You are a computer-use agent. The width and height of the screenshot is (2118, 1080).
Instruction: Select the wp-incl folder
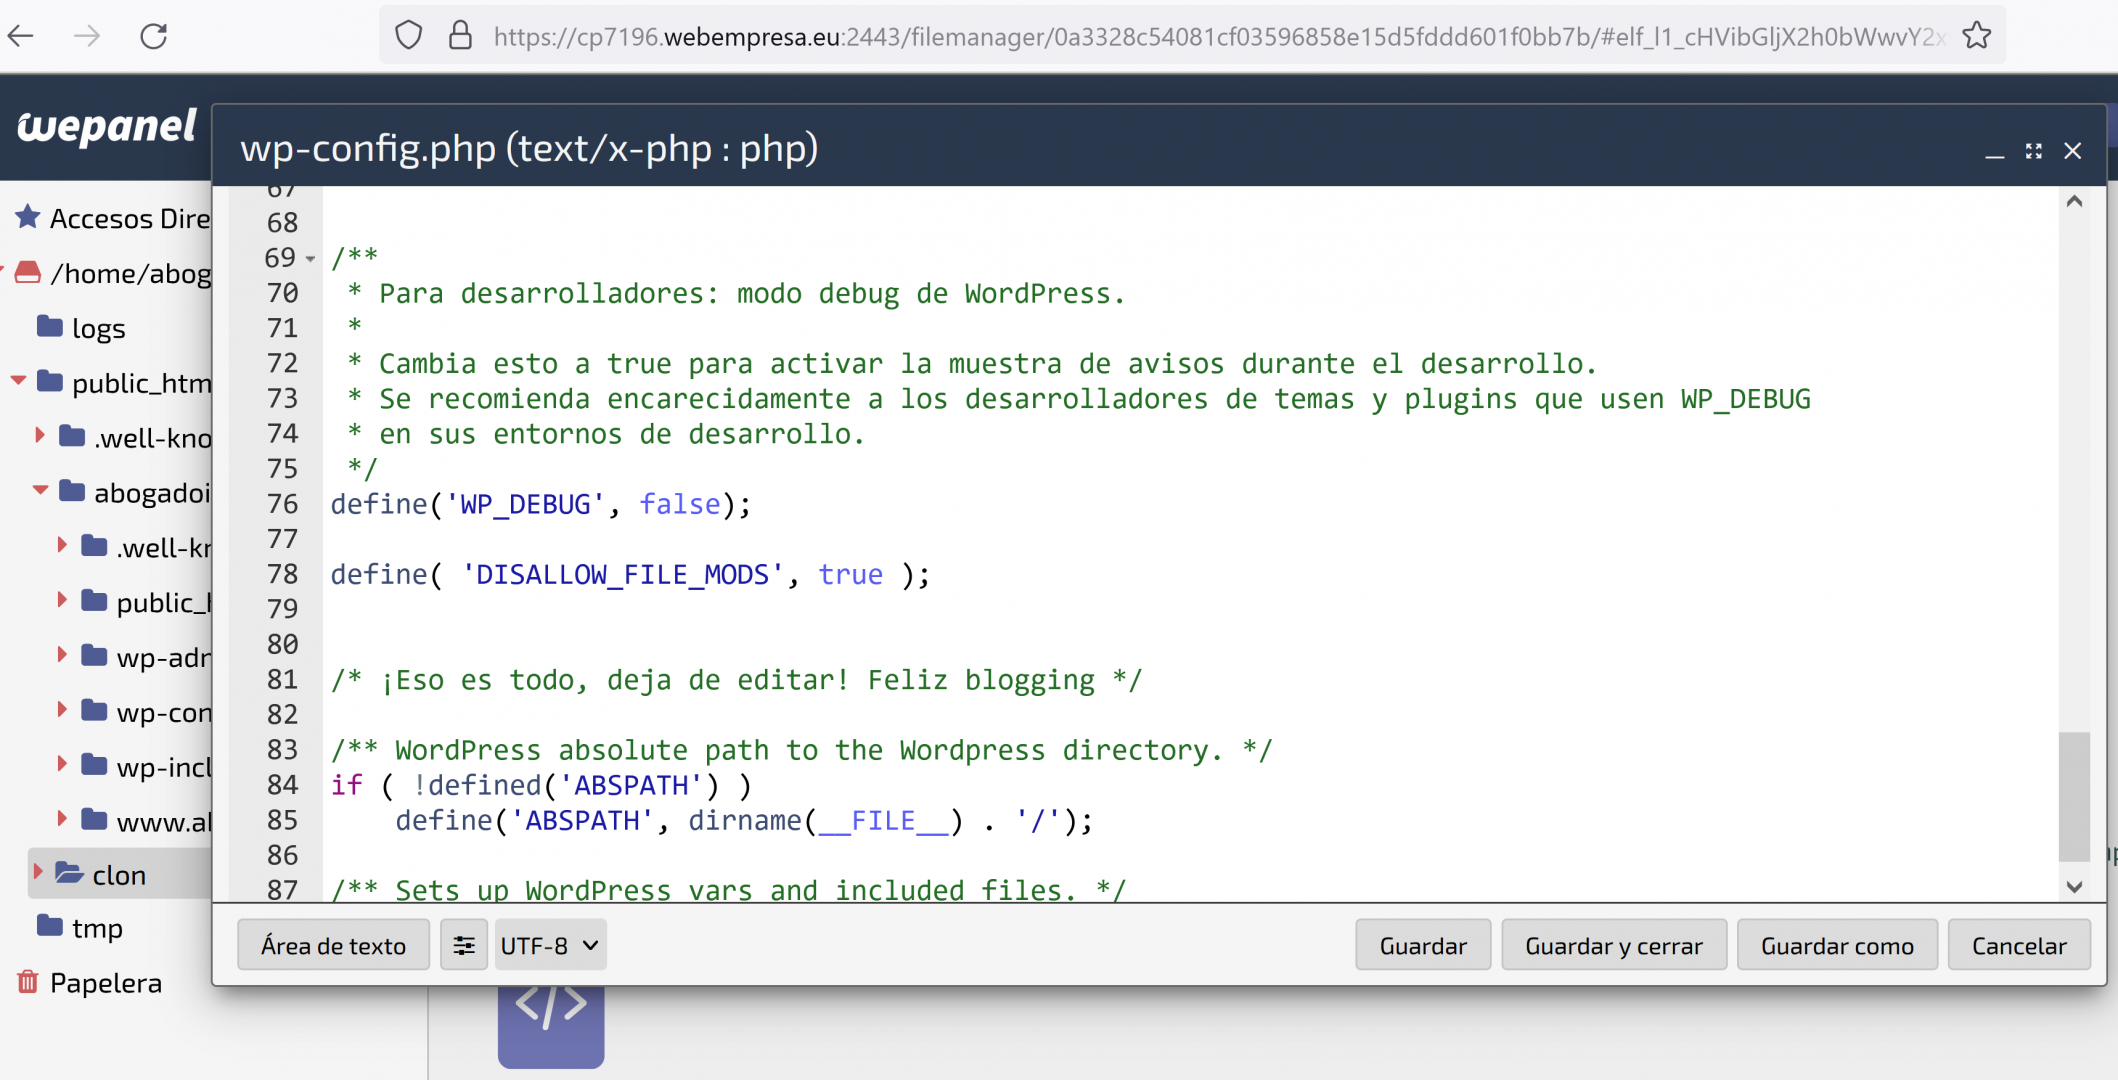(146, 767)
